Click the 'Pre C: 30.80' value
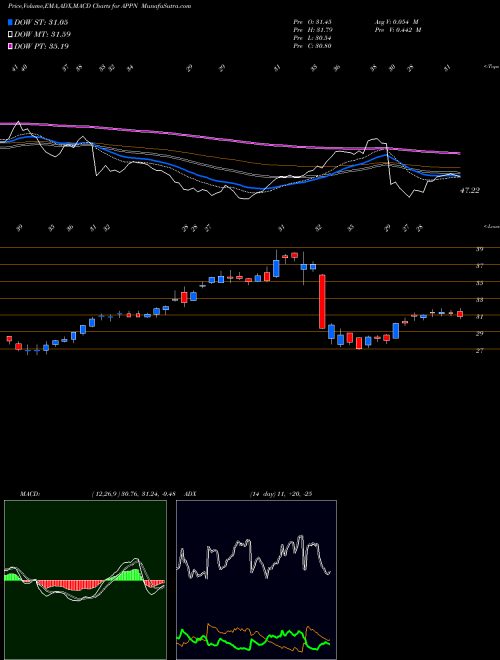The width and height of the screenshot is (500, 660). (x=313, y=46)
